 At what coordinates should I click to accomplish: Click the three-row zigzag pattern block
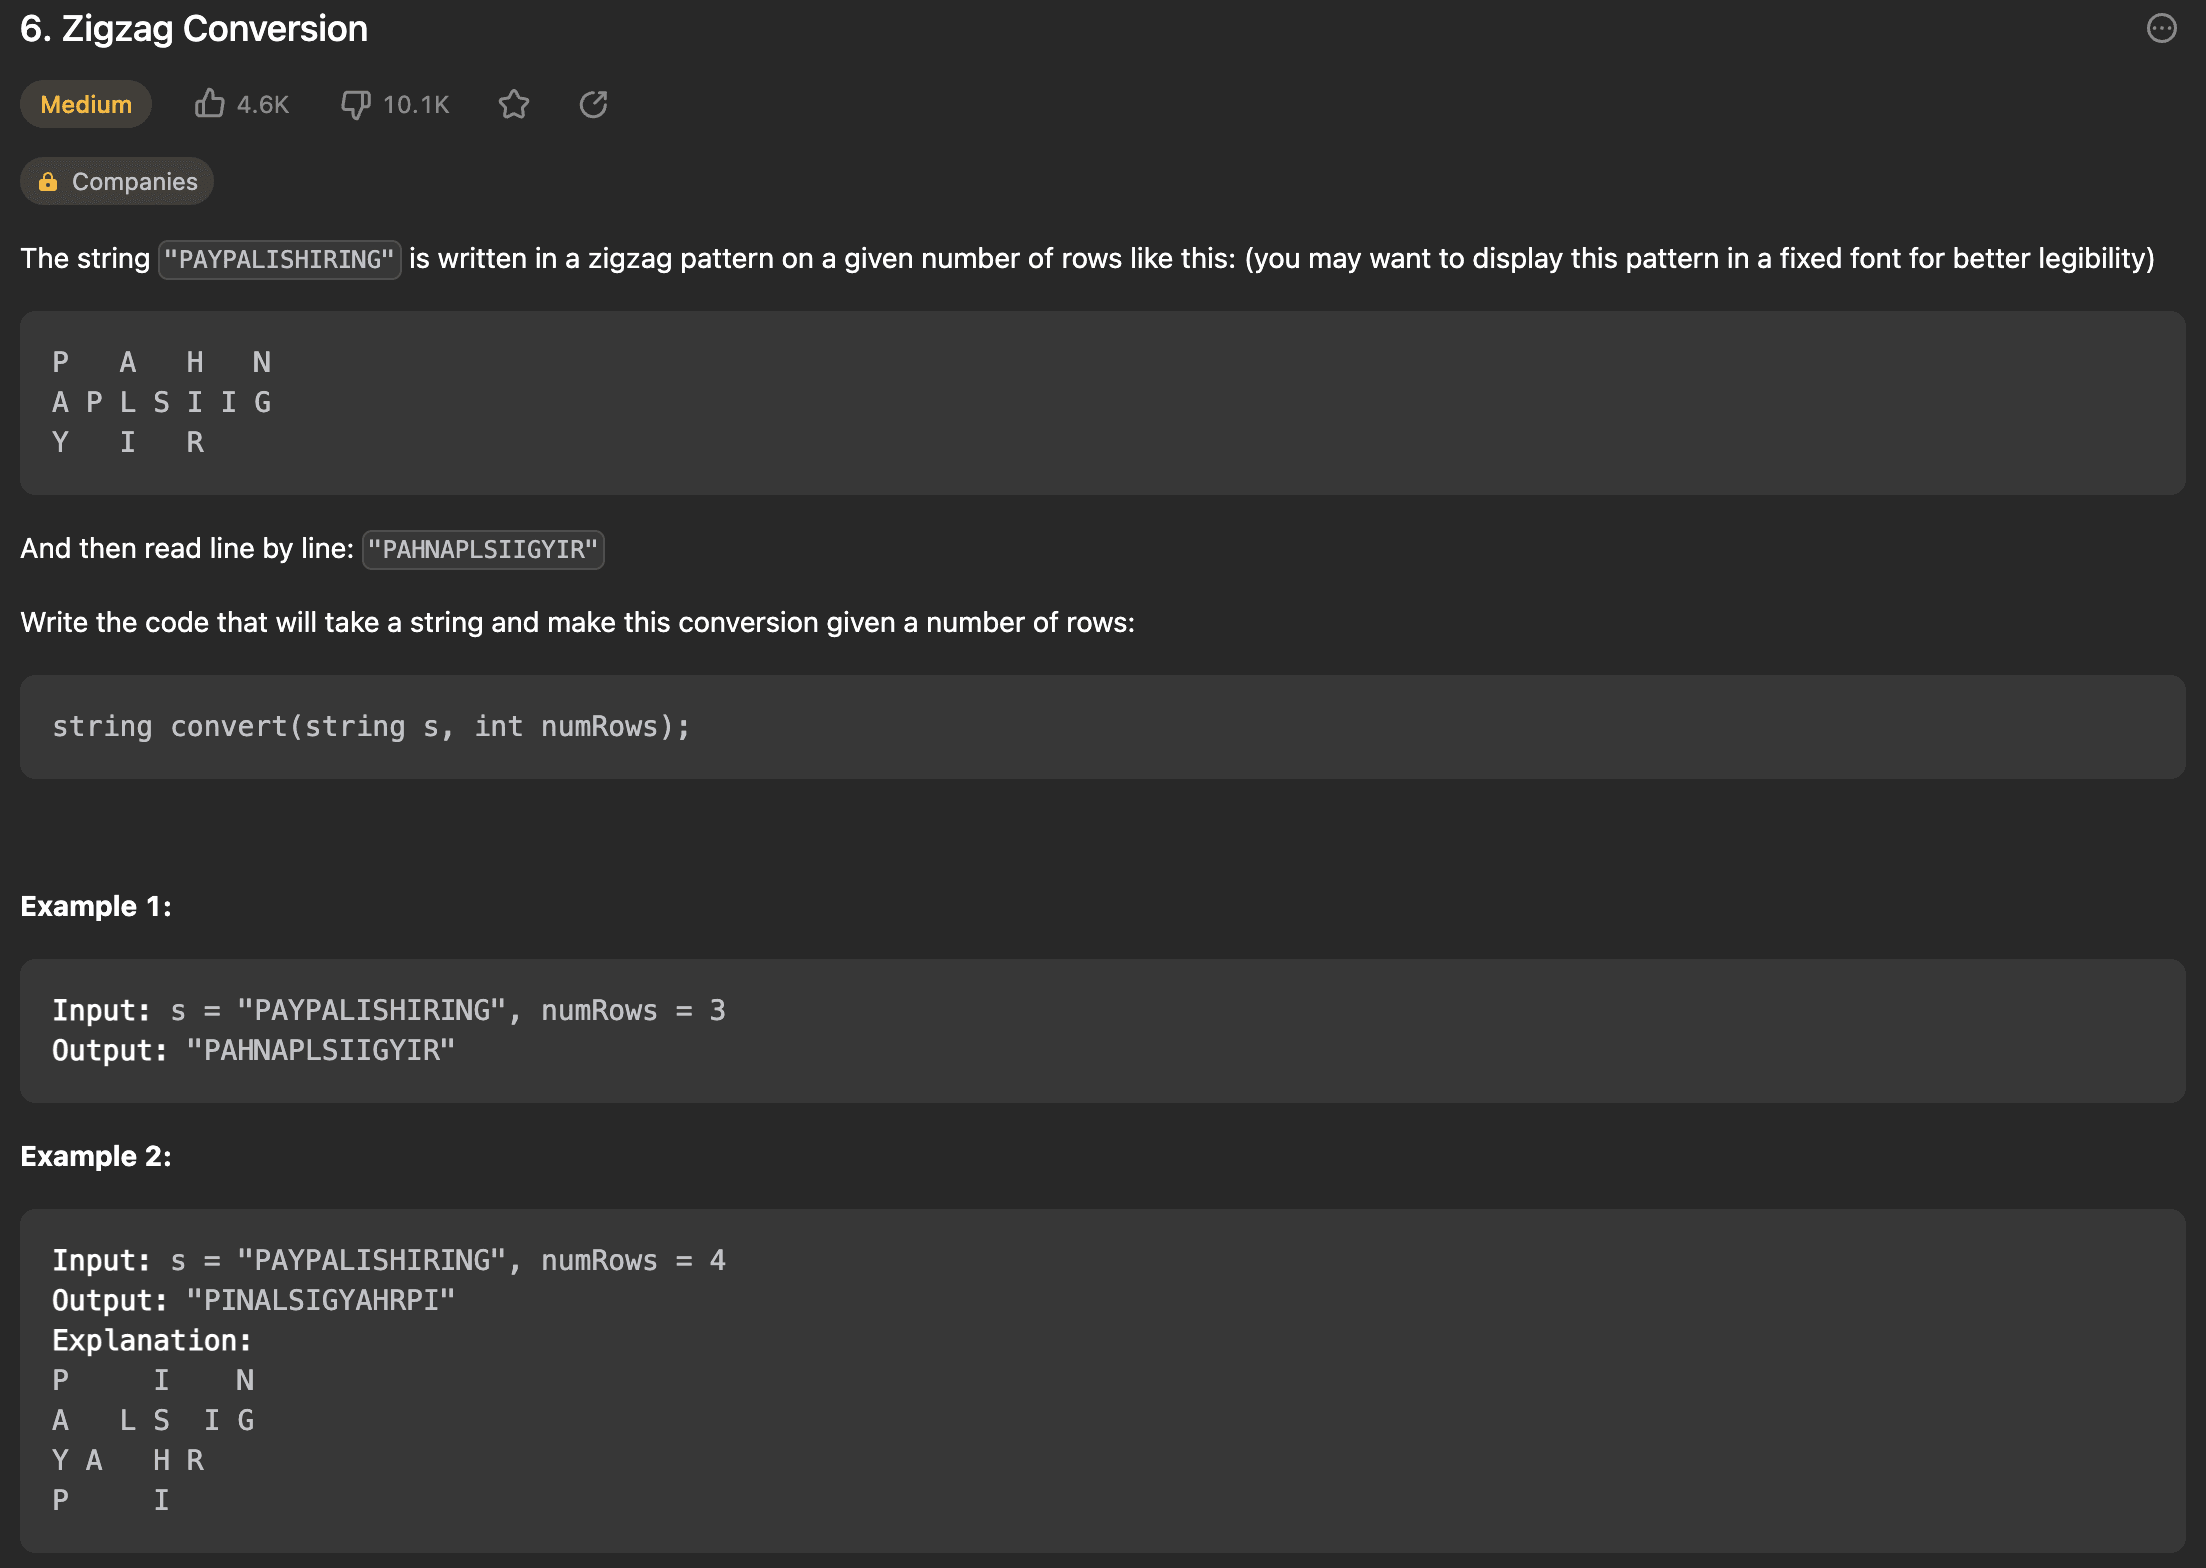click(162, 402)
